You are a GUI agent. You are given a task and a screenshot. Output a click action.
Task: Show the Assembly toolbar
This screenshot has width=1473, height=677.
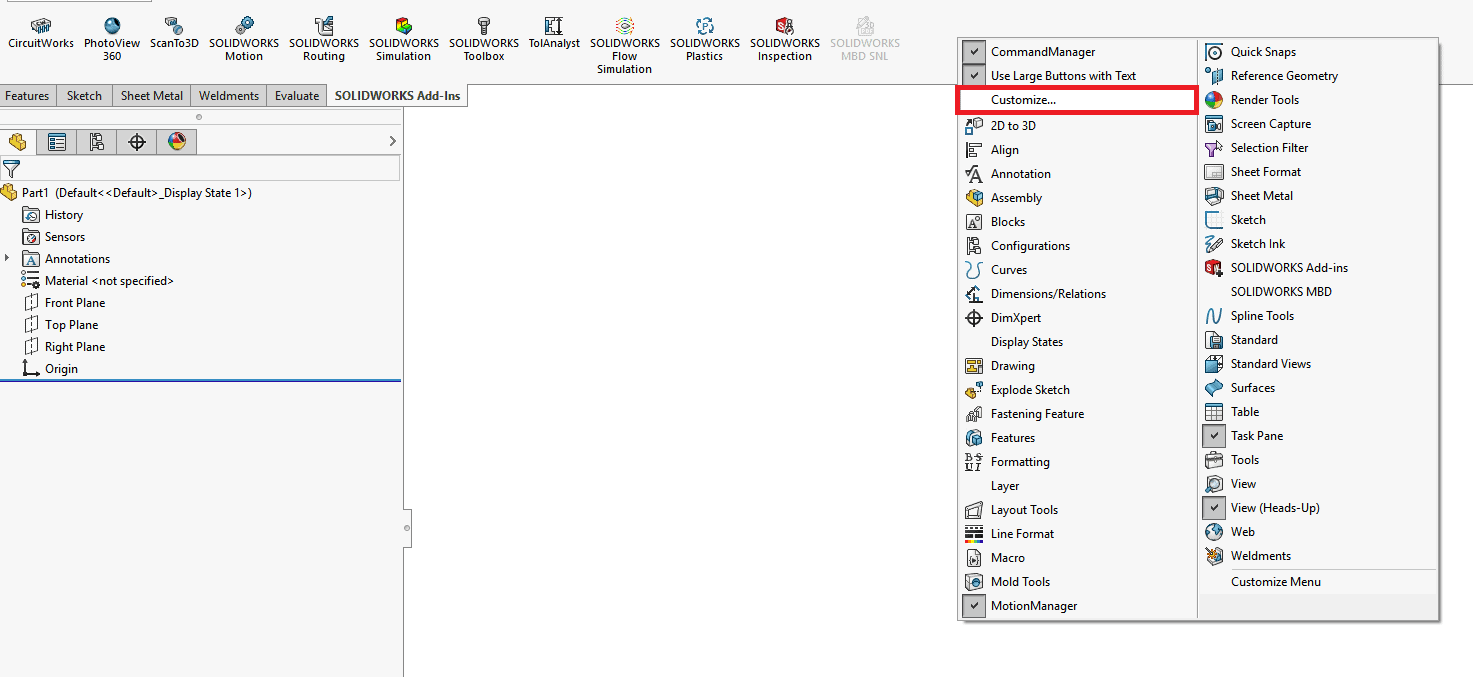pyautogui.click(x=1077, y=198)
